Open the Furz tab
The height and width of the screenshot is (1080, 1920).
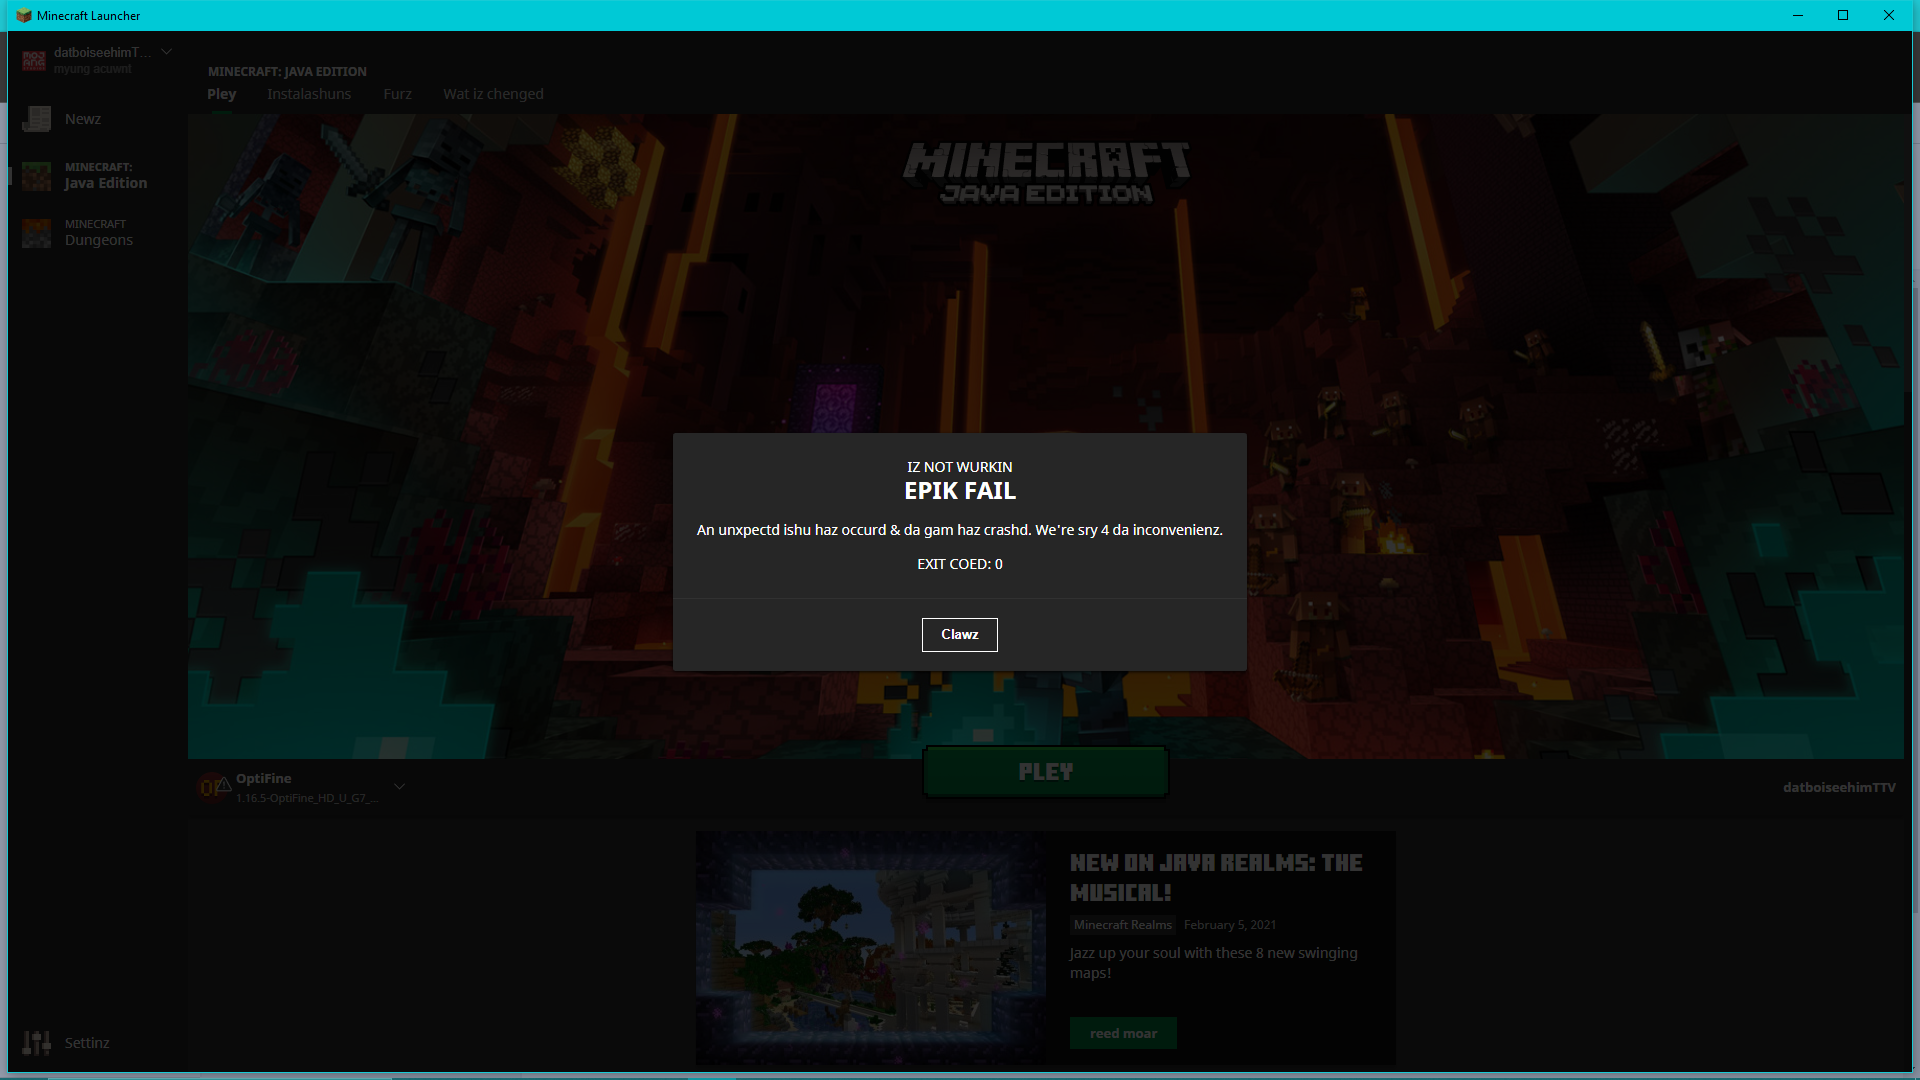click(397, 94)
